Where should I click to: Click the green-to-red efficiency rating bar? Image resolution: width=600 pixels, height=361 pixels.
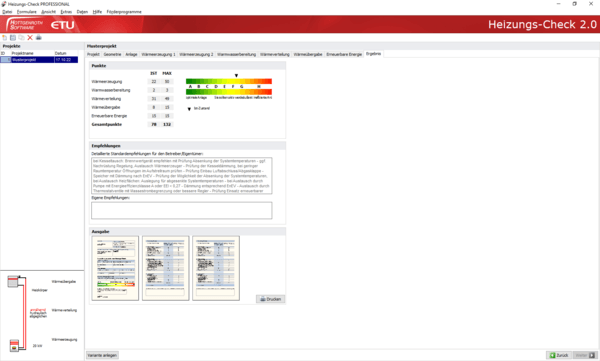tap(229, 81)
